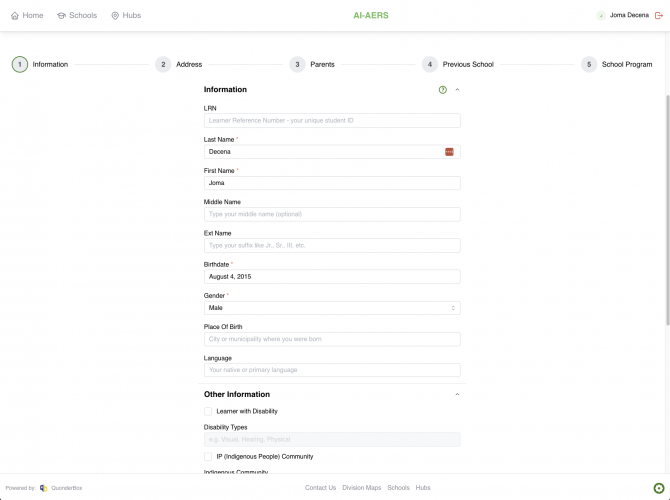Image resolution: width=670 pixels, height=500 pixels.
Task: Click the green circular icon in footer corner
Action: click(x=658, y=488)
